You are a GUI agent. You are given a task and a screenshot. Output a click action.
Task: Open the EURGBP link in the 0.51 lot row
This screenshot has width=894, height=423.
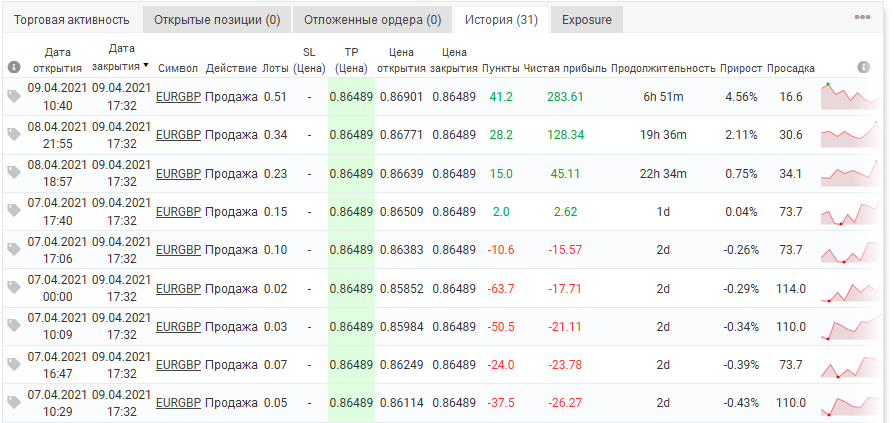178,97
